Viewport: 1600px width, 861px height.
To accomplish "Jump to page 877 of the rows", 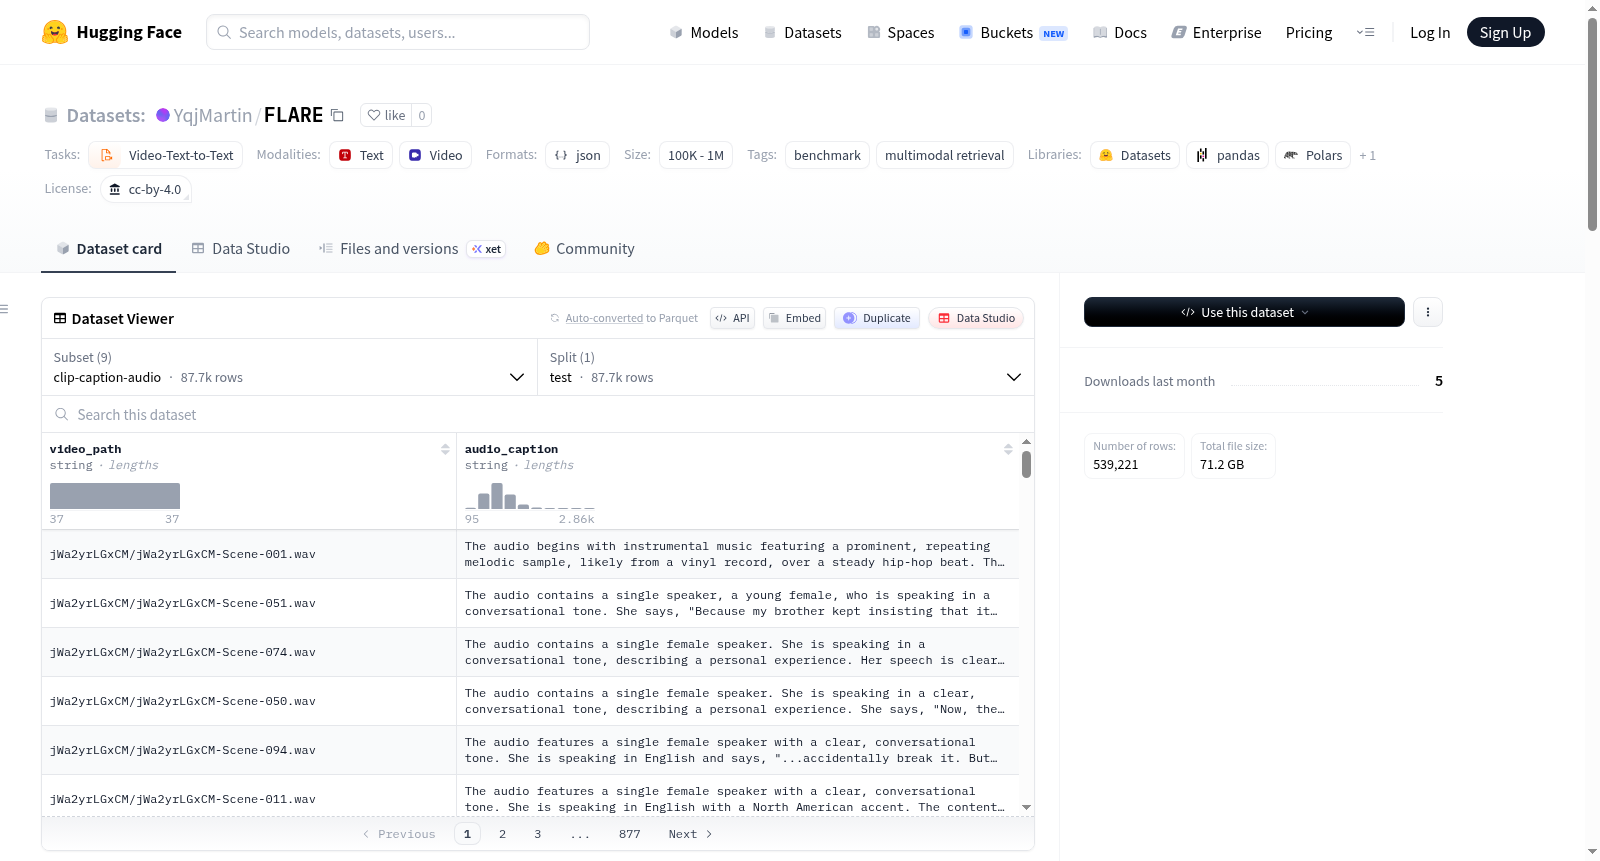I will pyautogui.click(x=629, y=834).
